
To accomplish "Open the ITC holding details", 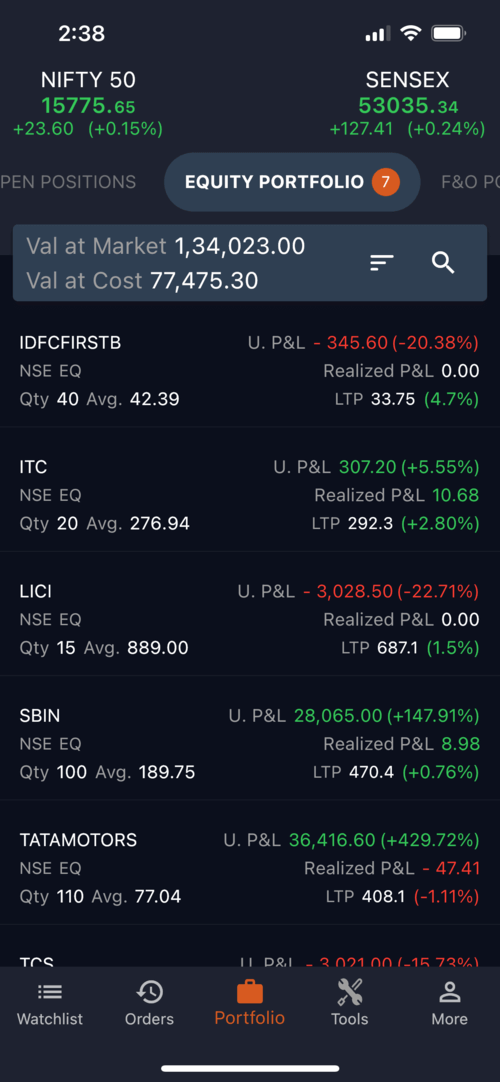I will (x=250, y=495).
